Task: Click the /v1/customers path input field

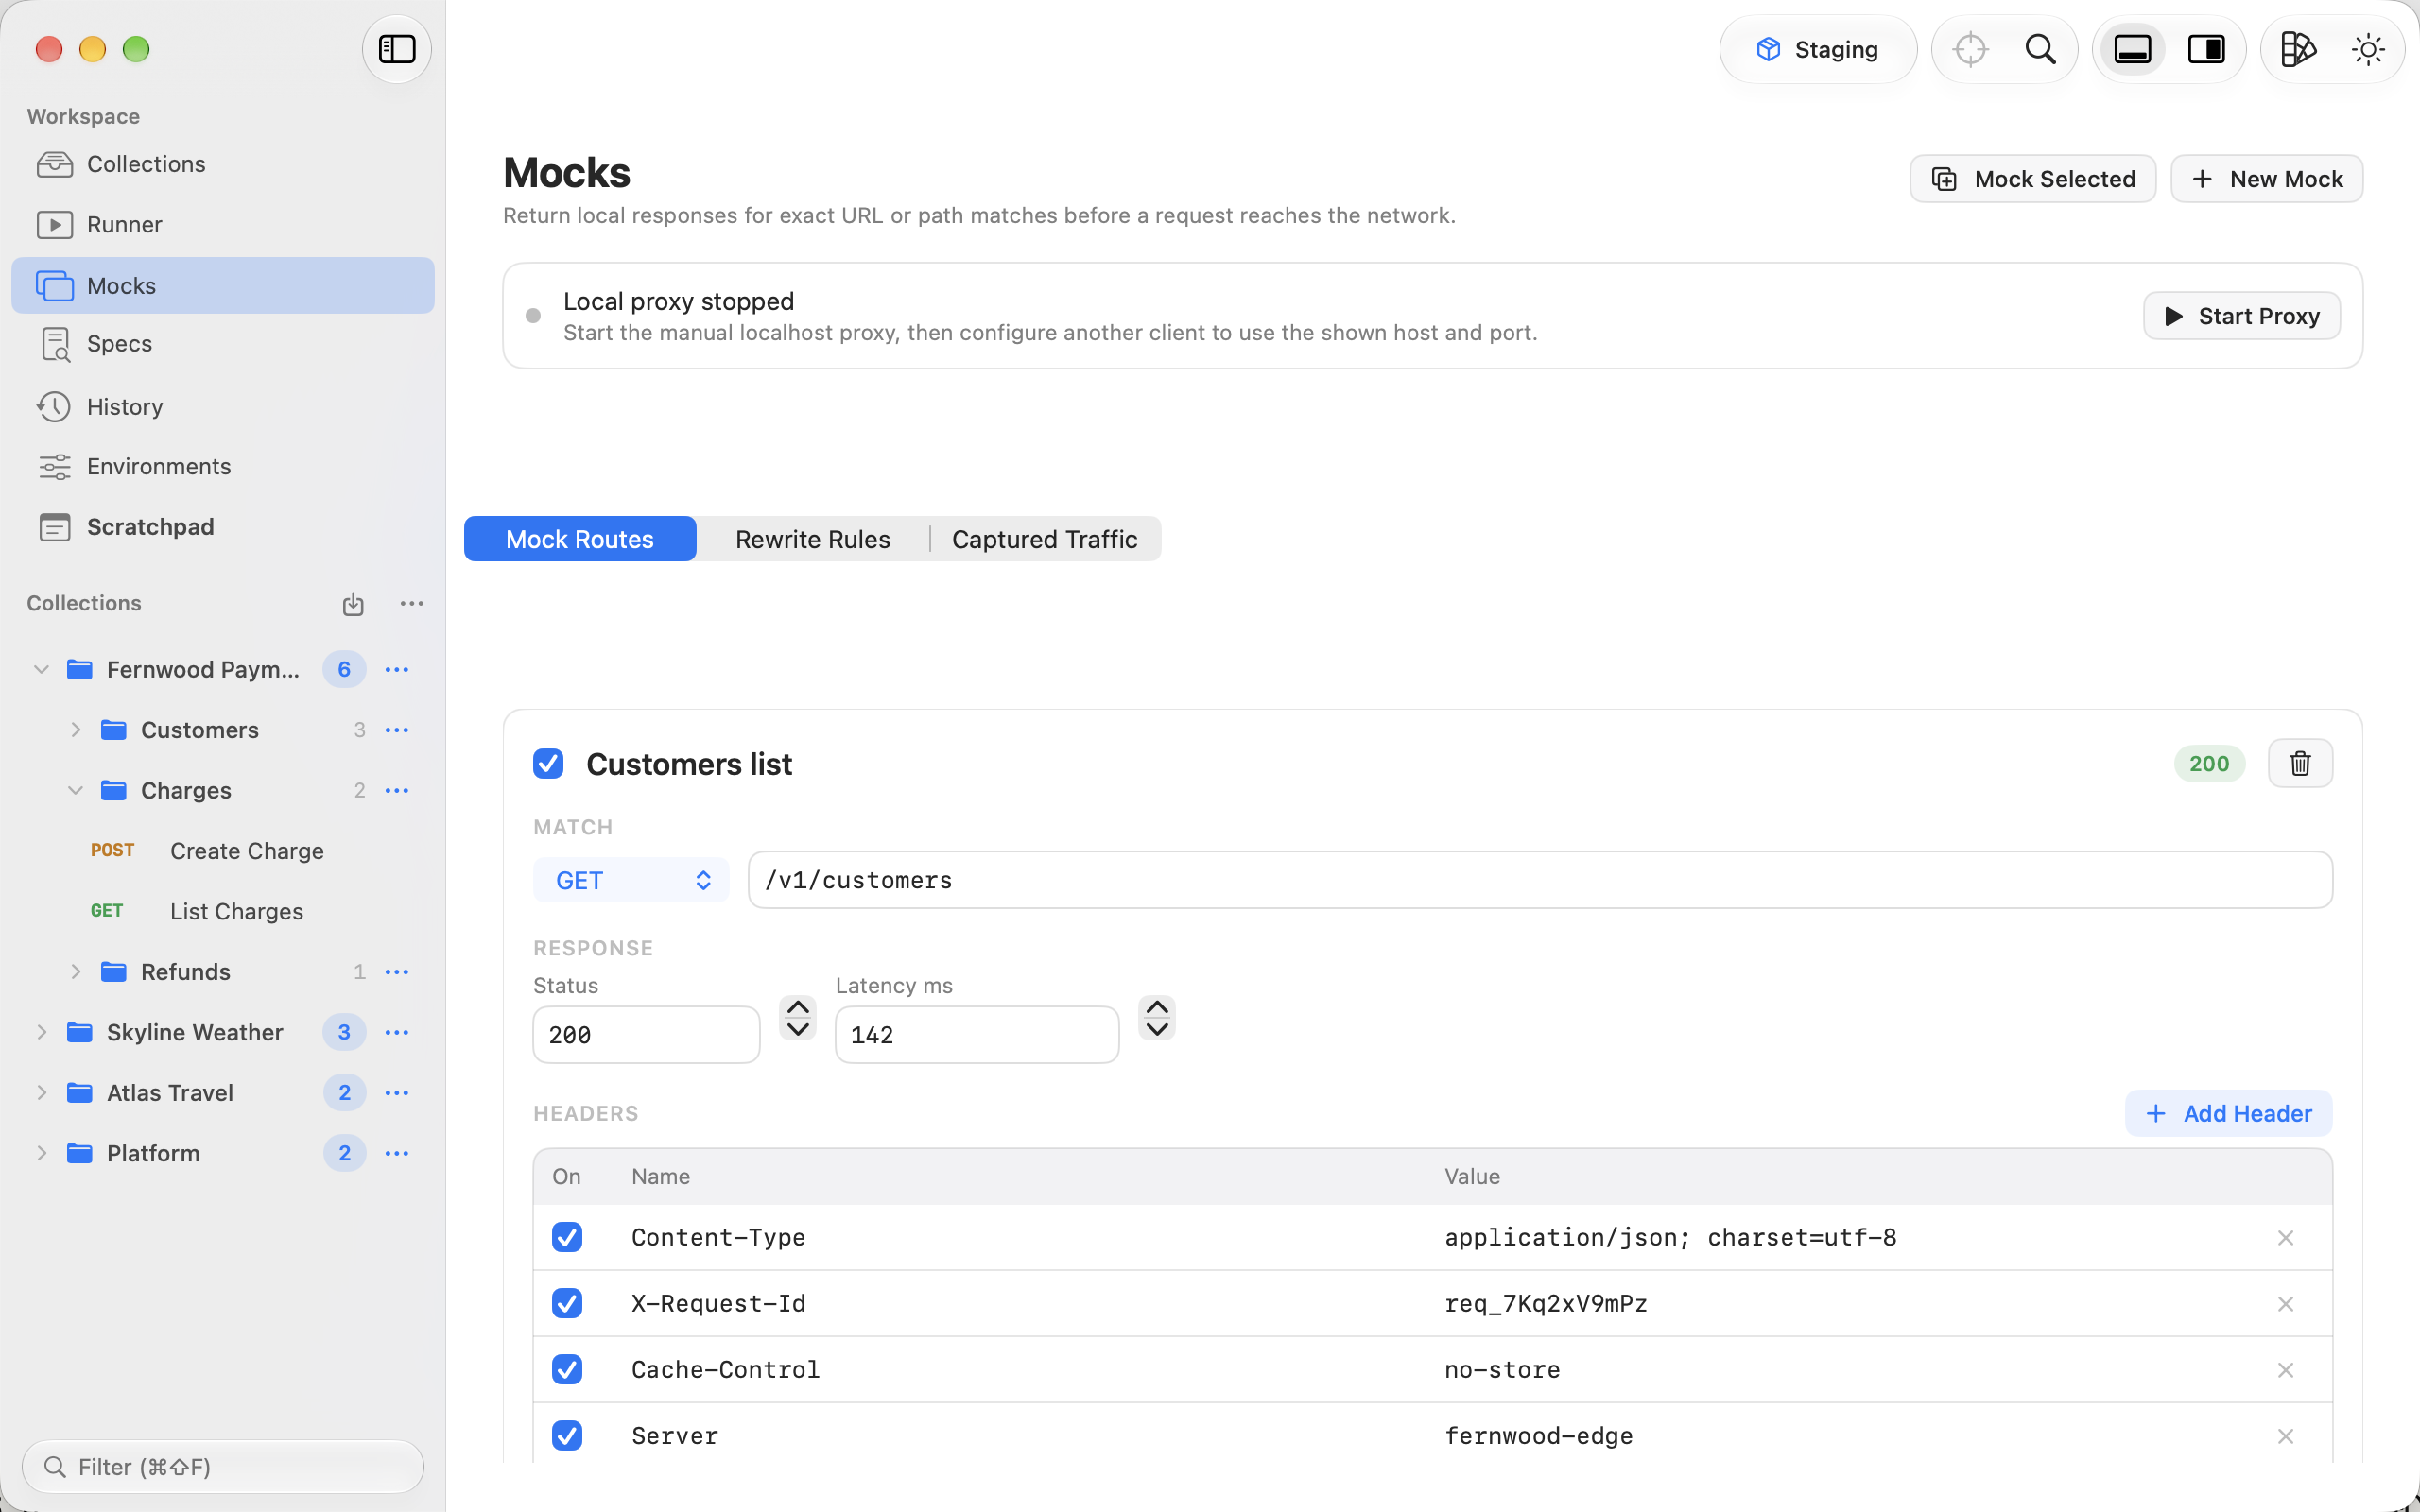Action: (x=1540, y=880)
